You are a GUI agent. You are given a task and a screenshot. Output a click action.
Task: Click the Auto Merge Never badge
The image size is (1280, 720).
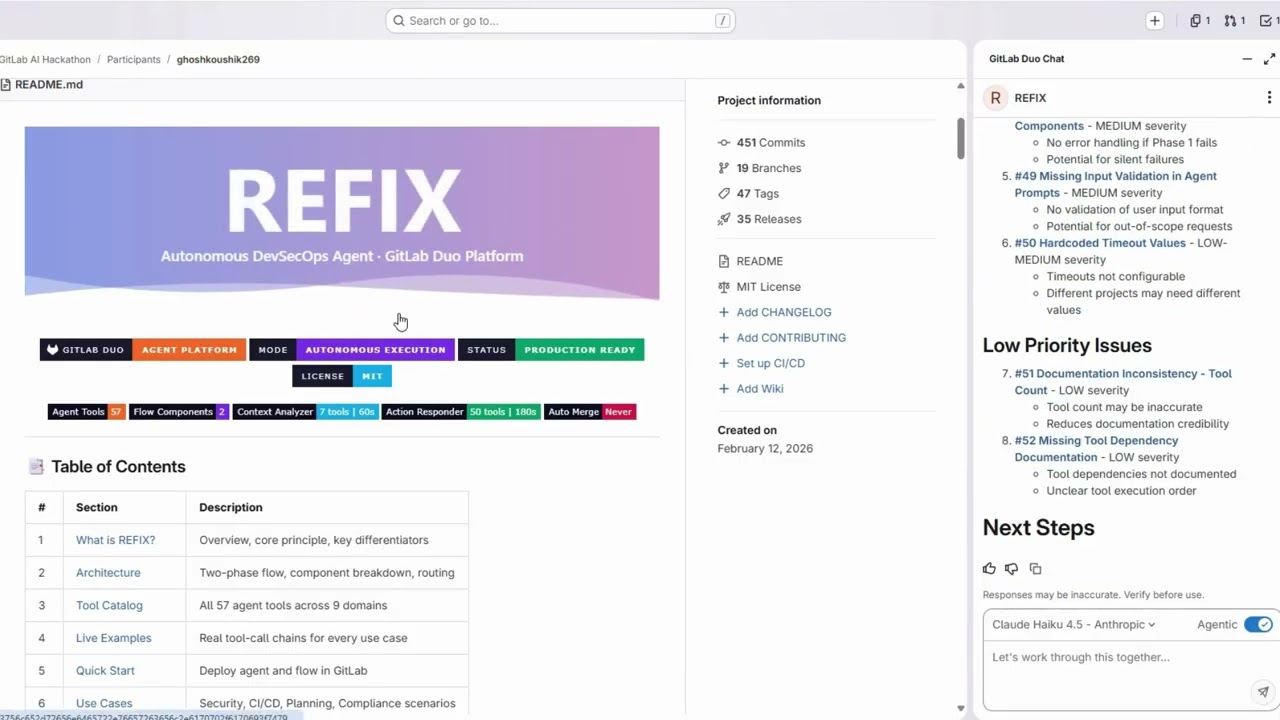590,412
